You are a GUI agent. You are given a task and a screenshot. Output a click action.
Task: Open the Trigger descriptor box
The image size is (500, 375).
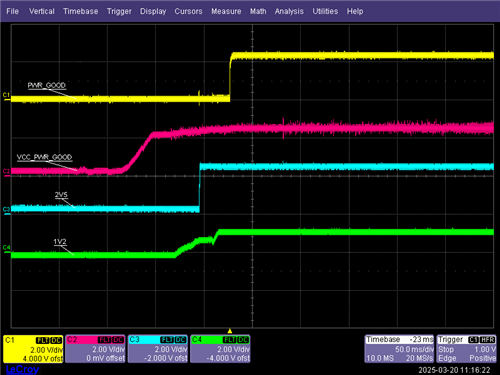[x=466, y=349]
